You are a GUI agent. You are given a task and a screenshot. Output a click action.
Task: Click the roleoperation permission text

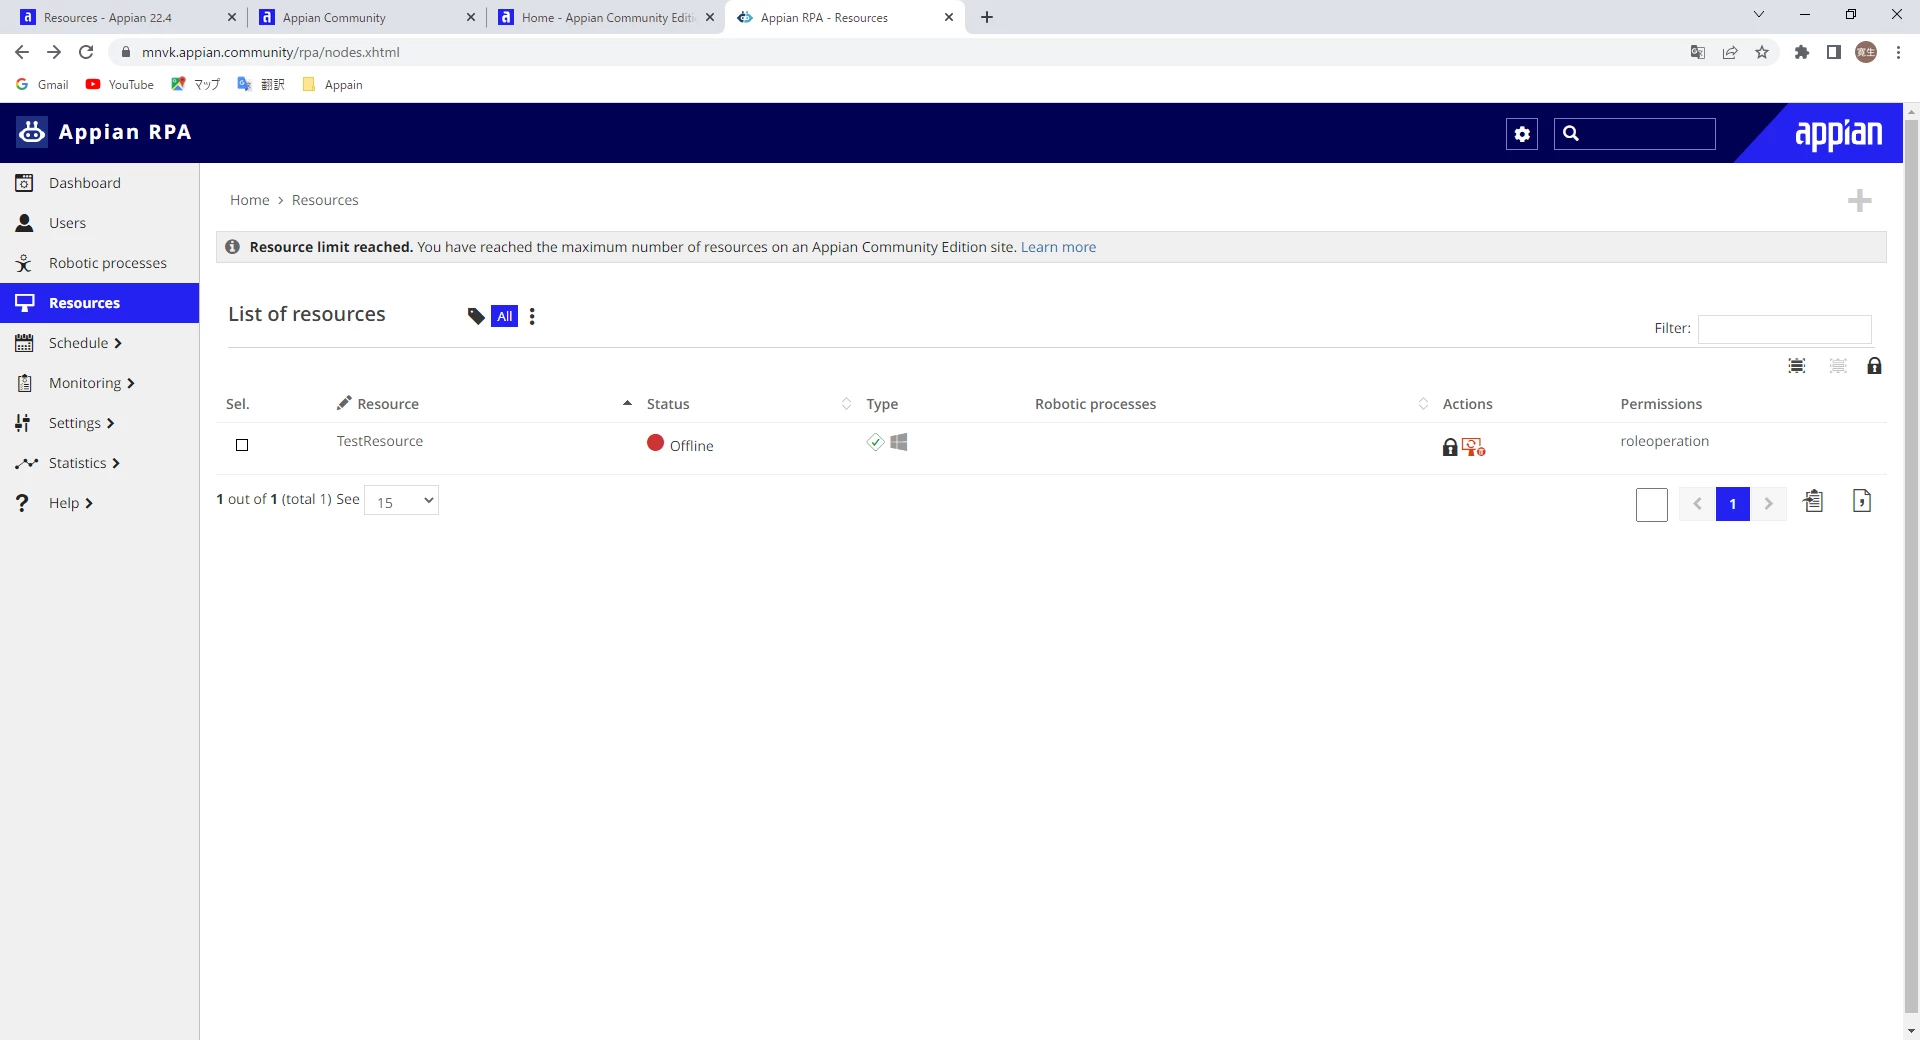point(1664,441)
